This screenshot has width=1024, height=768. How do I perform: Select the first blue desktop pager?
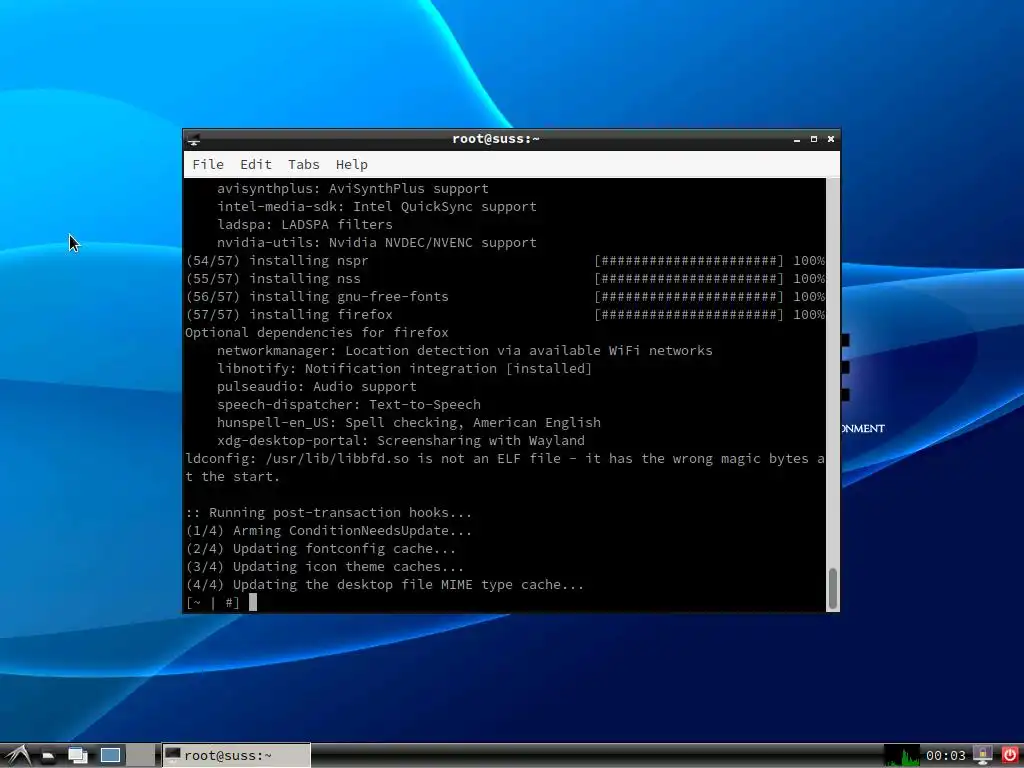click(110, 756)
